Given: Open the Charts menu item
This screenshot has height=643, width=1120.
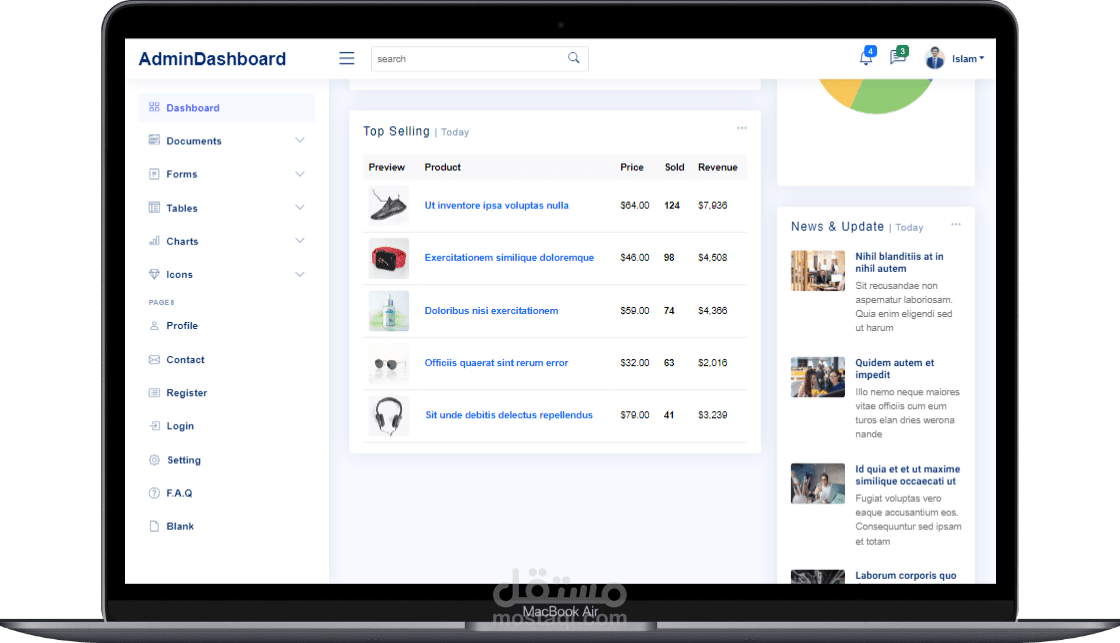Looking at the screenshot, I should tap(227, 241).
